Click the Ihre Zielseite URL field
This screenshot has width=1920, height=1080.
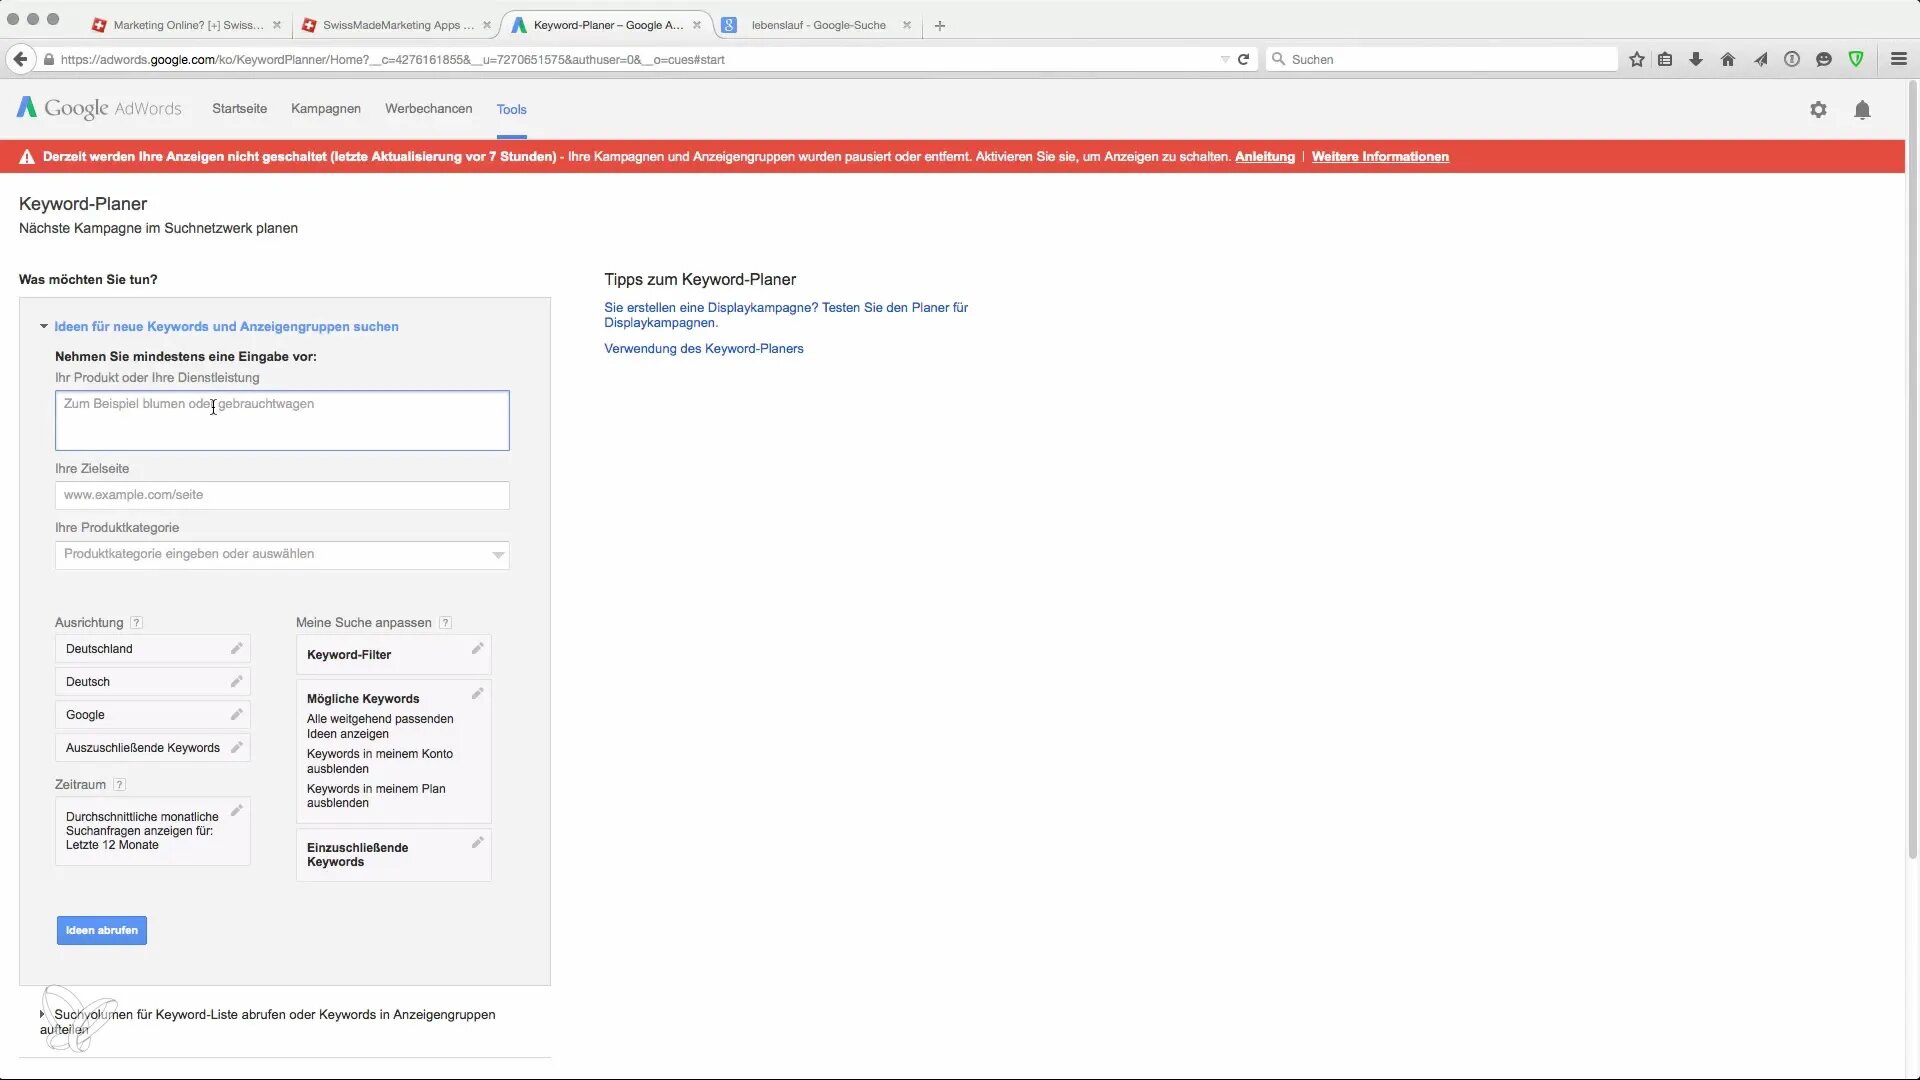point(282,495)
